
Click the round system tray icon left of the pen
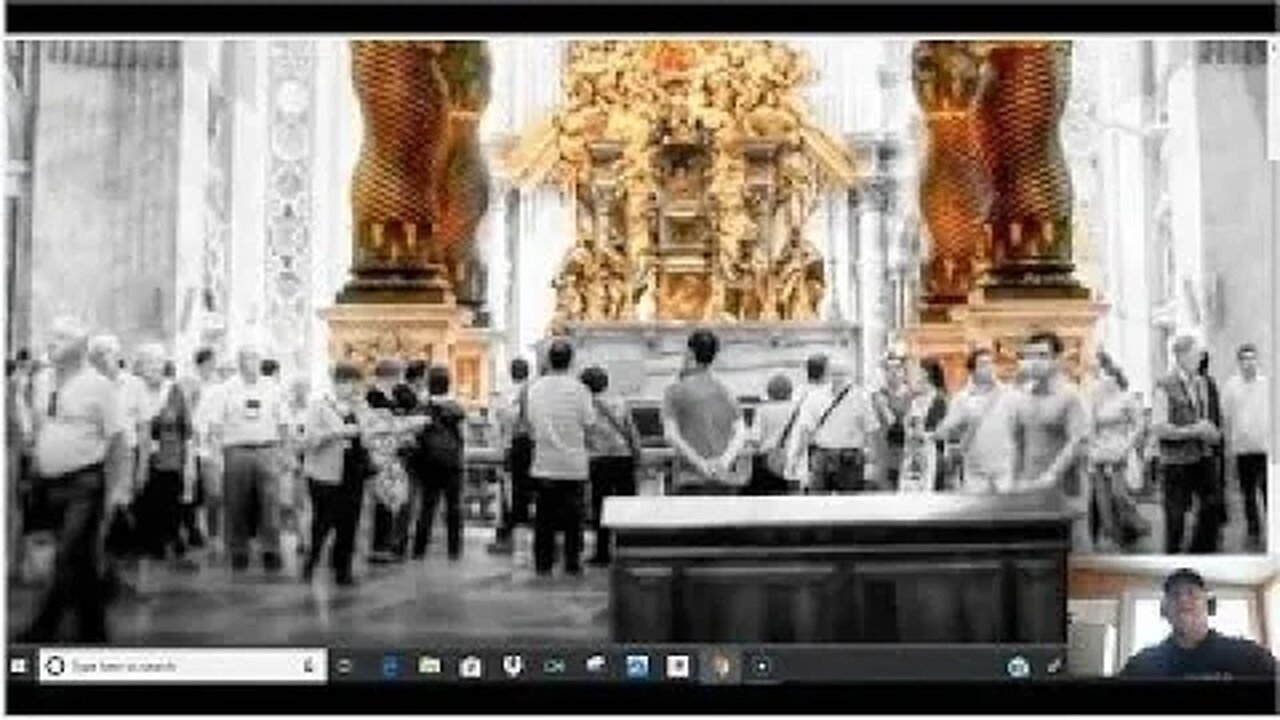[1018, 667]
